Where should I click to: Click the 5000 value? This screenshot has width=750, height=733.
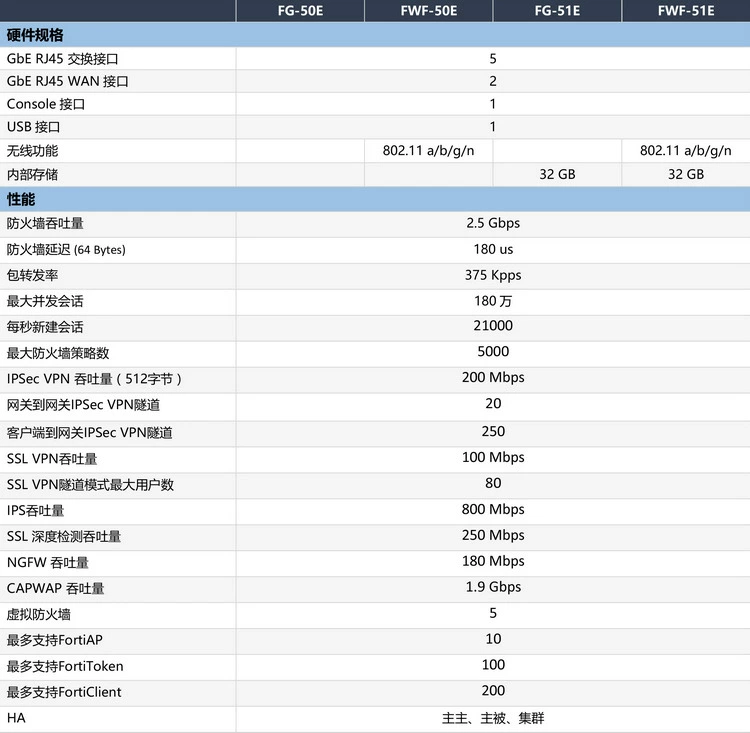coord(493,352)
